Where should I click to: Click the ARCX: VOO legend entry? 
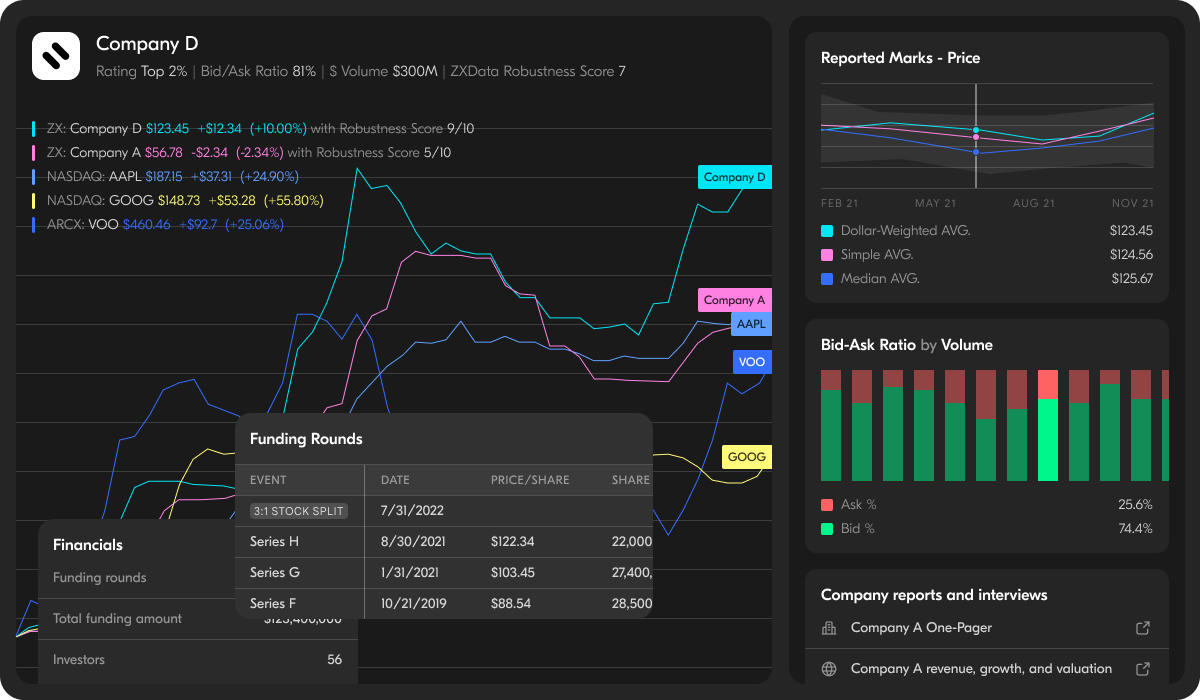point(158,225)
